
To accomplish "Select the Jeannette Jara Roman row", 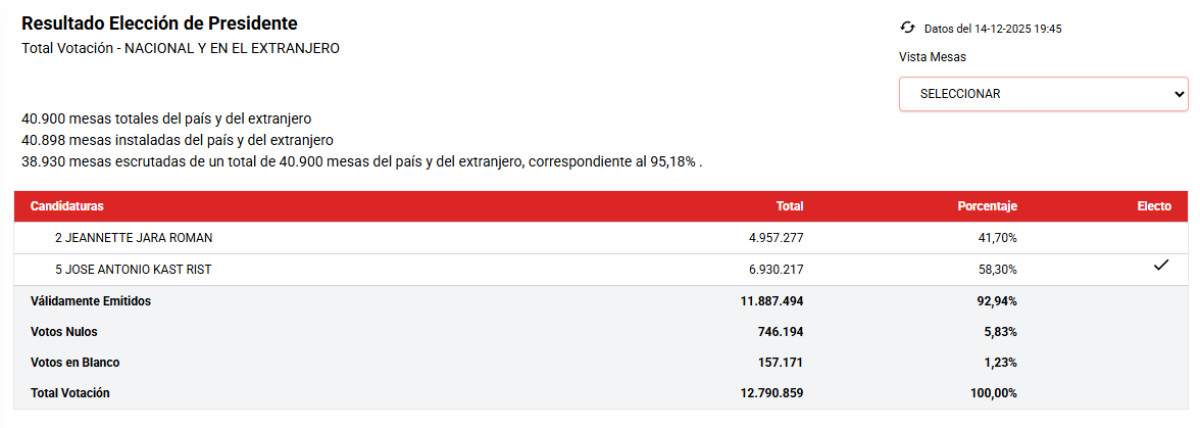I will coord(133,238).
